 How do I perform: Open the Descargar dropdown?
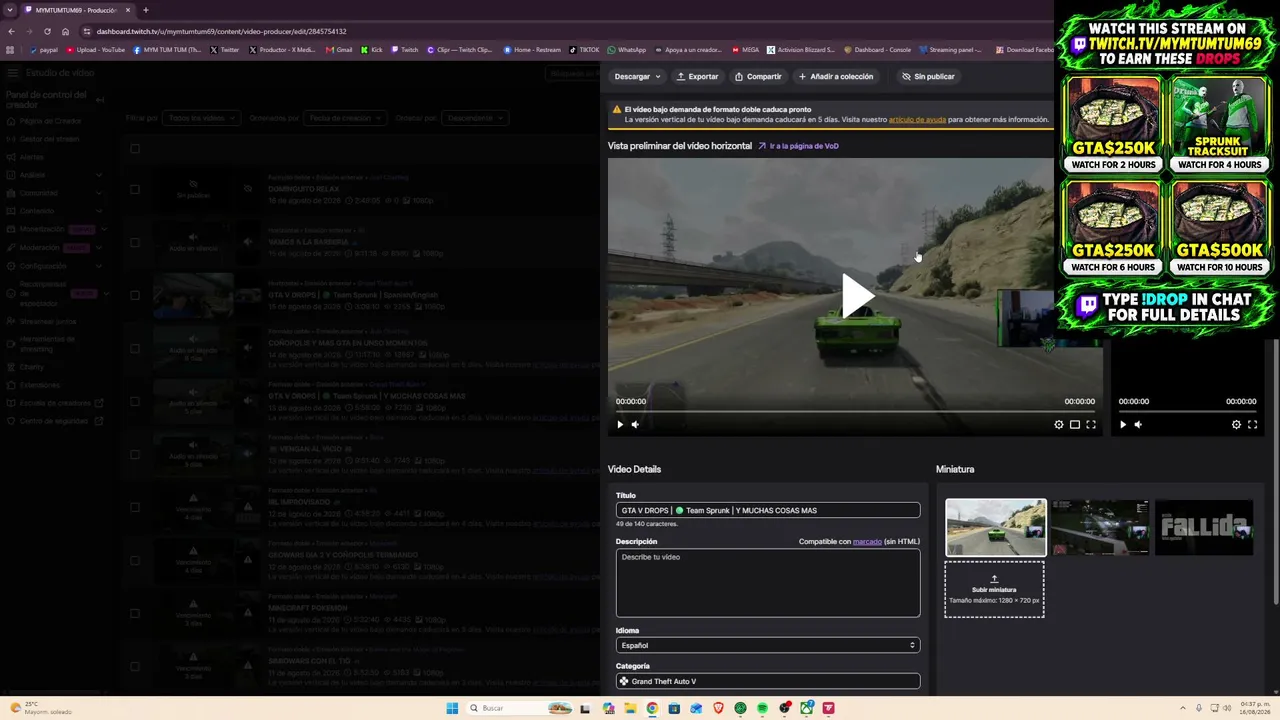click(x=637, y=76)
